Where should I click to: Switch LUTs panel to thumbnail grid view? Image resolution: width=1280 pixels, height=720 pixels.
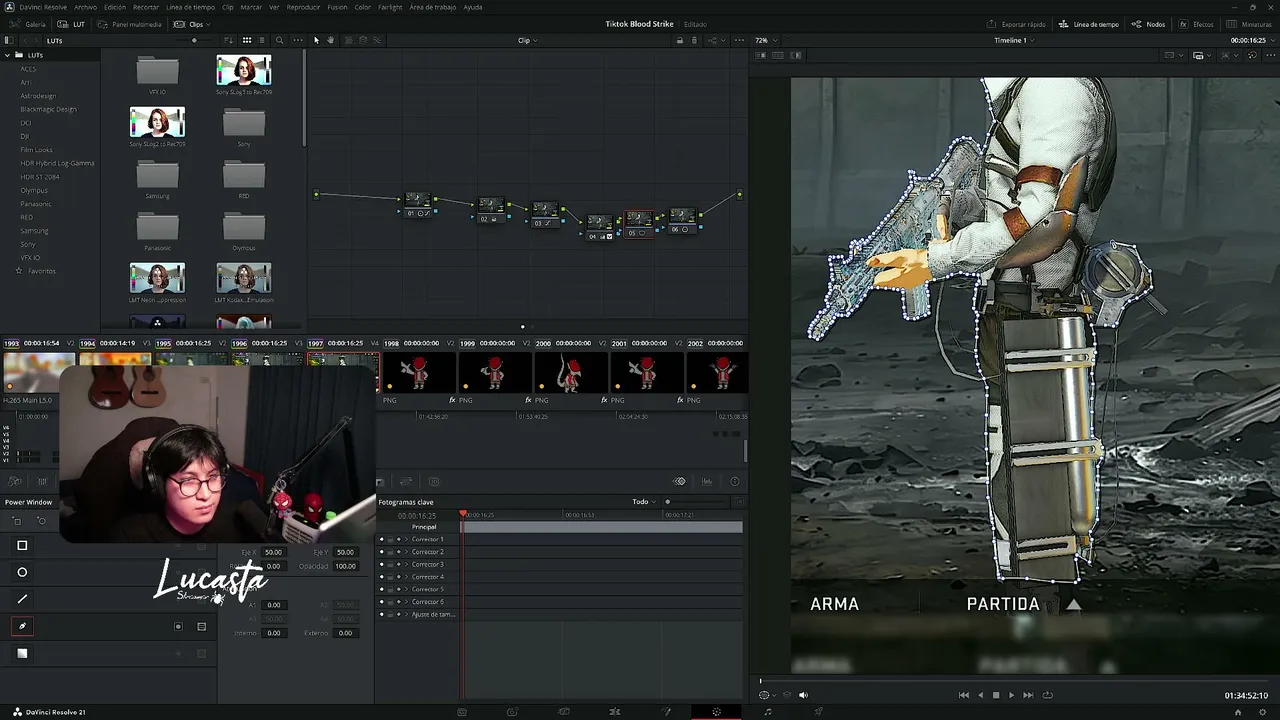tap(246, 40)
